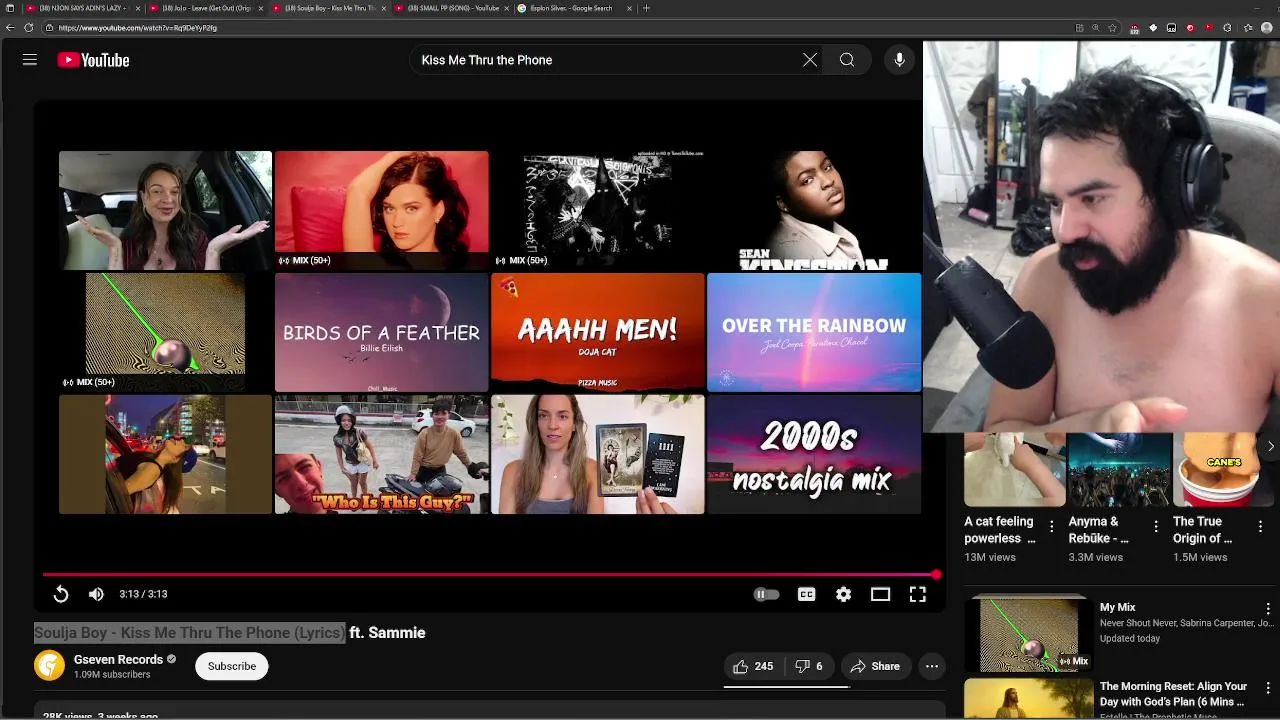Open the My Mix sidebar thumbnail
1280x720 pixels.
point(1028,634)
